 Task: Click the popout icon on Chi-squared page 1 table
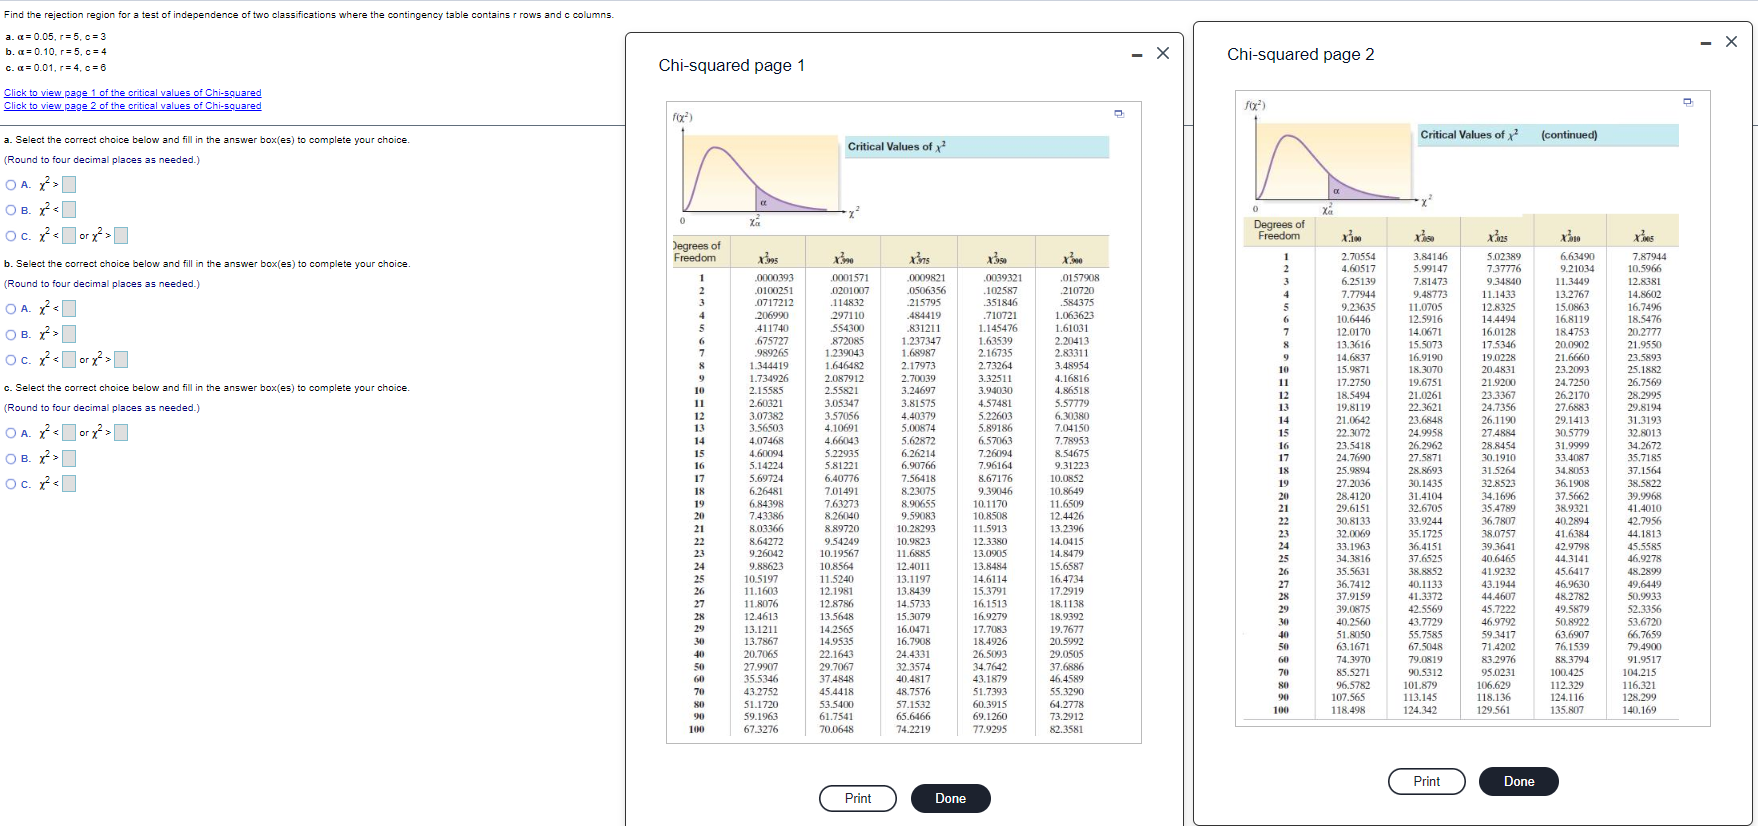1119,113
